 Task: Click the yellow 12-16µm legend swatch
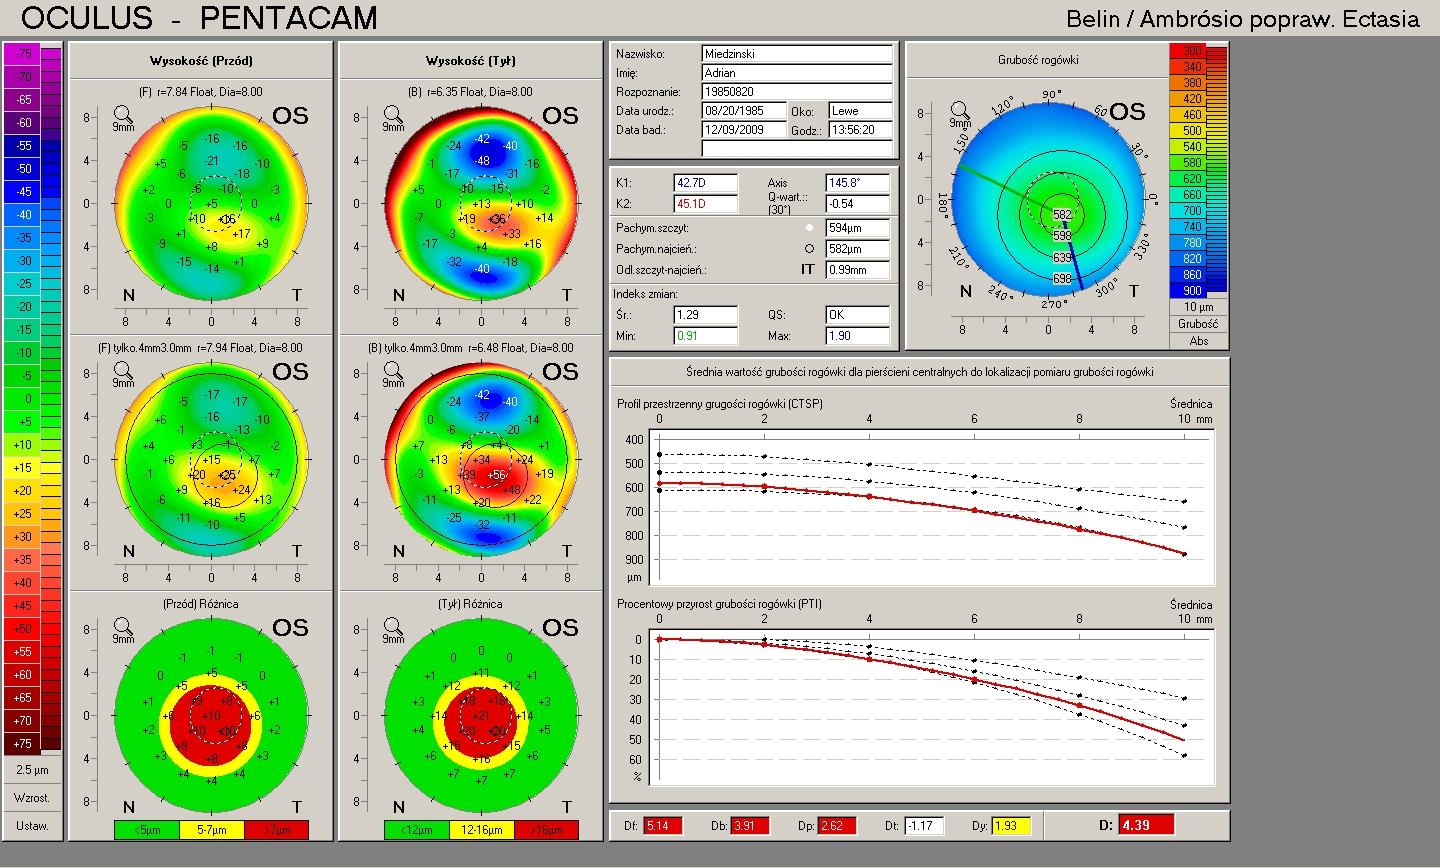(x=481, y=830)
